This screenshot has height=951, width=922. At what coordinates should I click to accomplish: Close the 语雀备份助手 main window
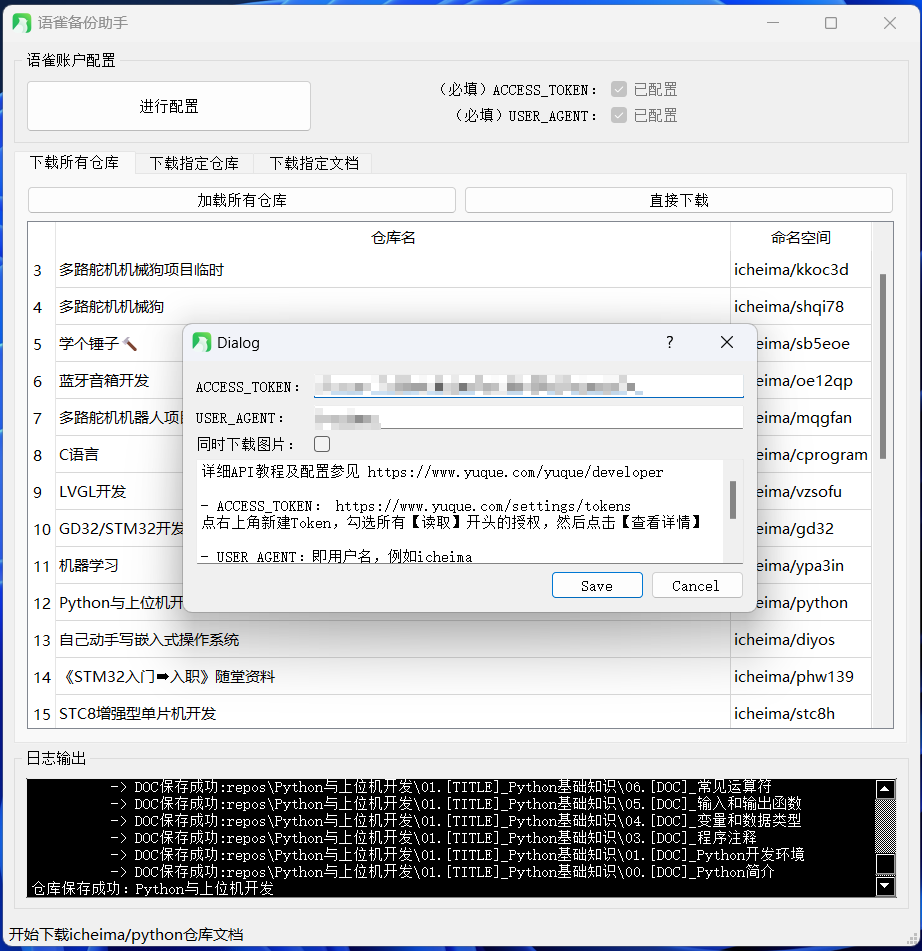890,22
